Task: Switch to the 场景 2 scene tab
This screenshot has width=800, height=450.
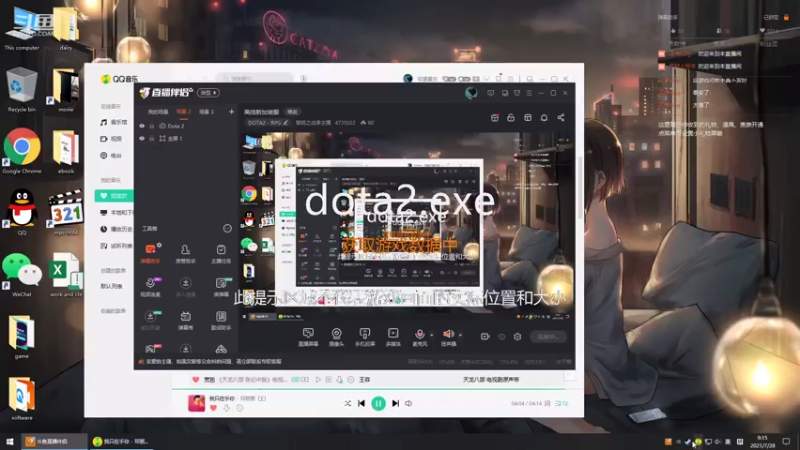Action: pyautogui.click(x=183, y=112)
